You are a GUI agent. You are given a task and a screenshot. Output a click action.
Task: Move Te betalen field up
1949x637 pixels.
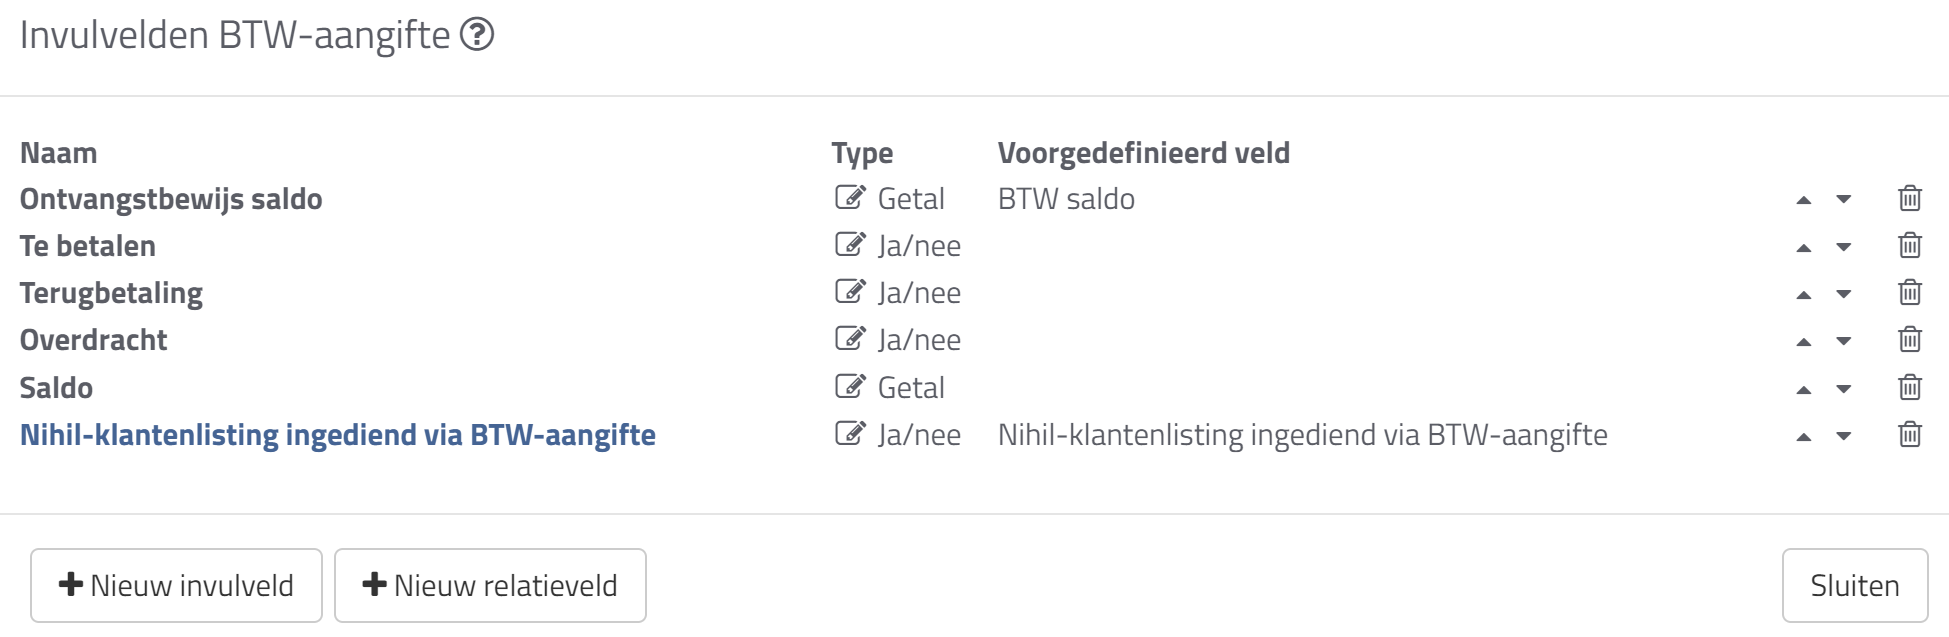(1804, 247)
